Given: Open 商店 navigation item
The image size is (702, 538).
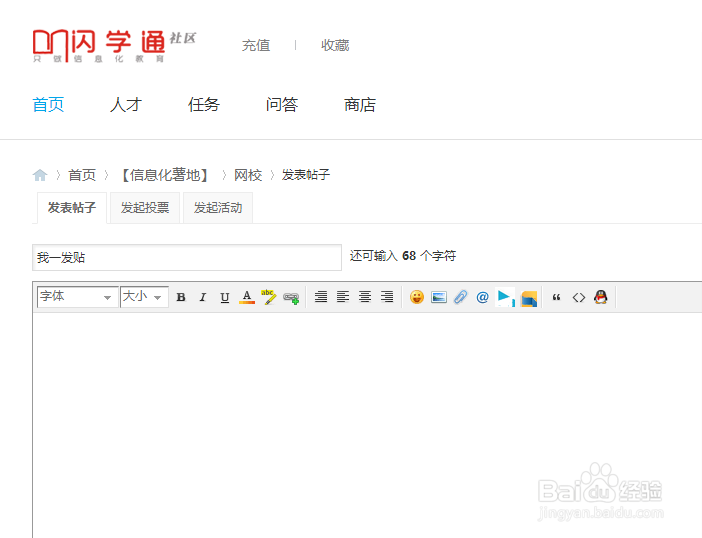Looking at the screenshot, I should click(x=360, y=105).
